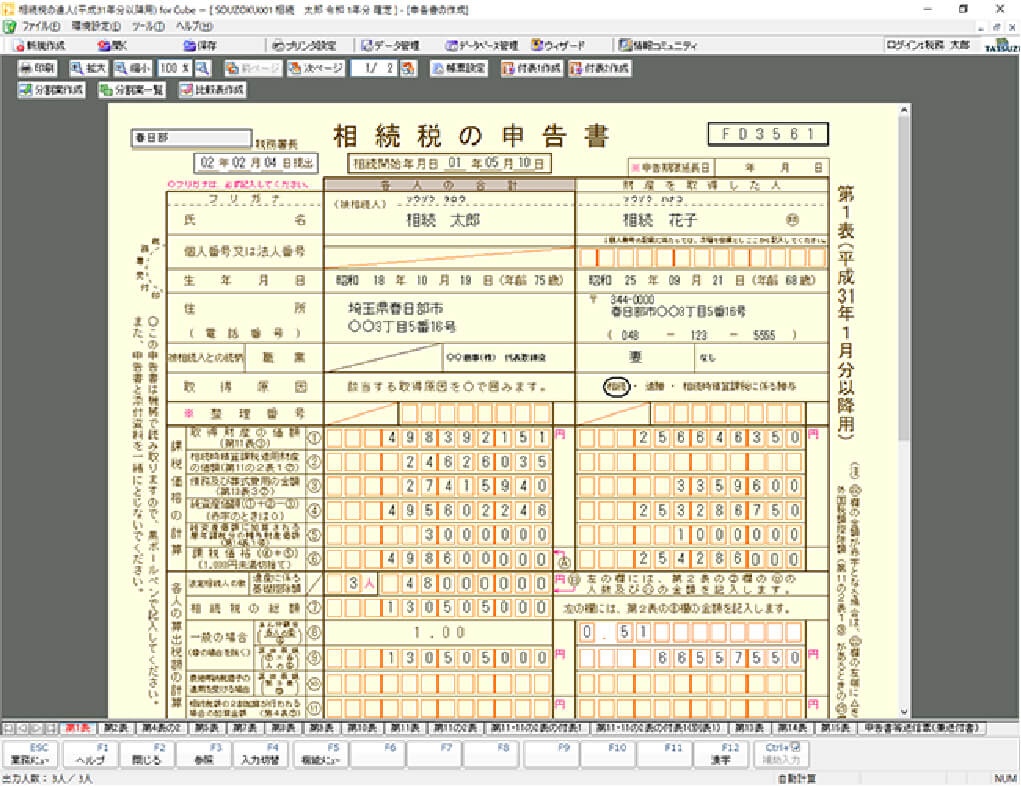Click the 1/2 page number field
Image resolution: width=1021 pixels, height=786 pixels.
tap(374, 68)
